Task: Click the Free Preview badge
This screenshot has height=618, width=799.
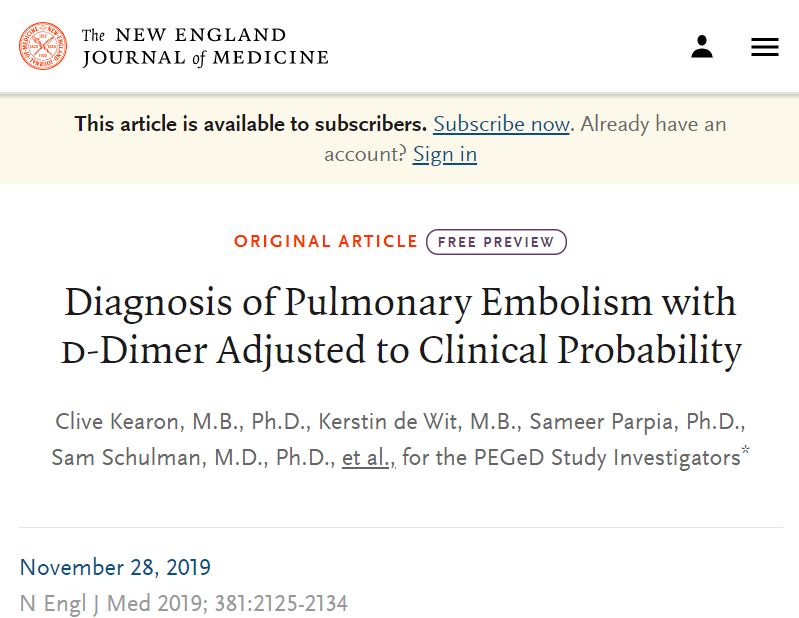Action: point(496,242)
